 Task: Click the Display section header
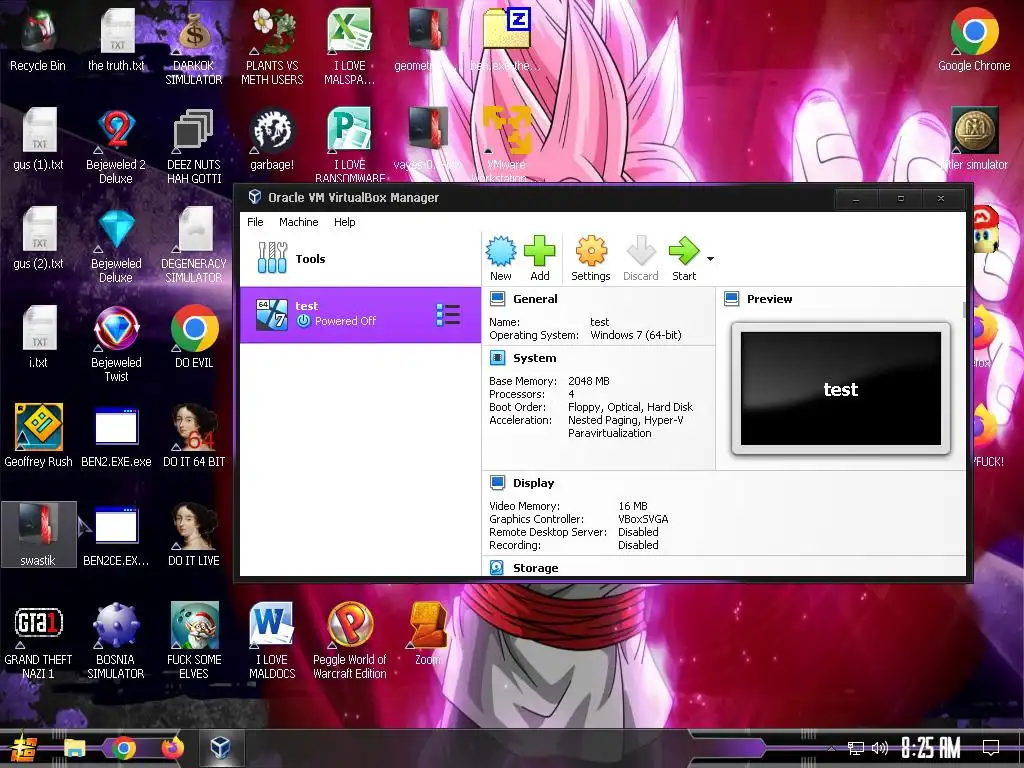pos(533,483)
